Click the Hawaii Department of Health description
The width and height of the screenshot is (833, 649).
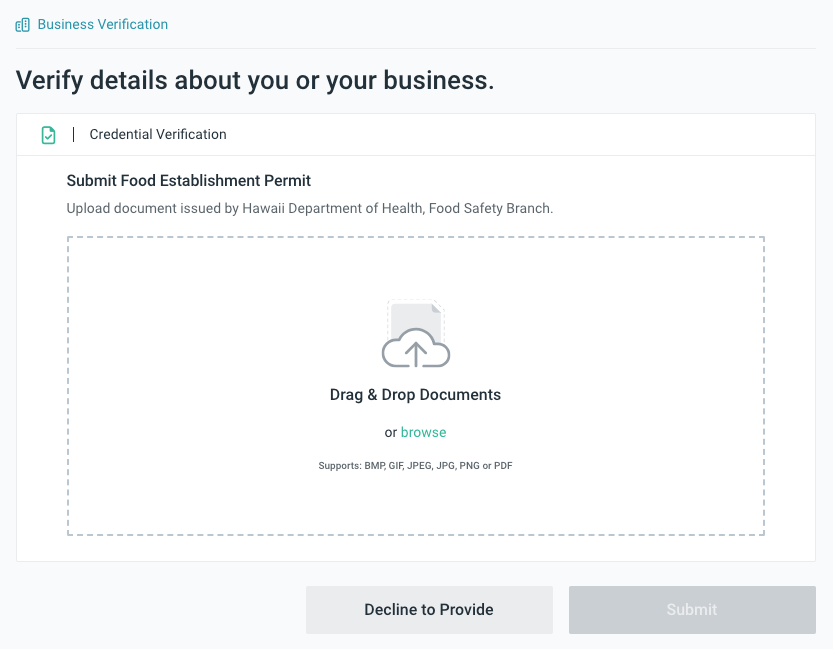pyautogui.click(x=310, y=208)
